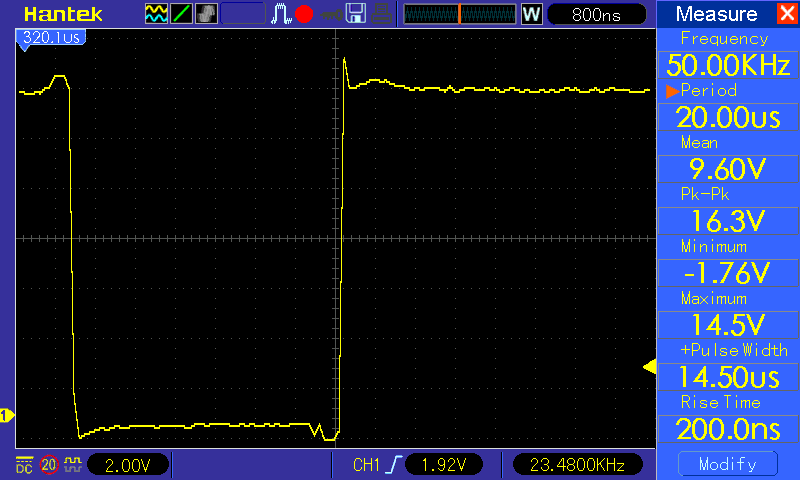
Task: Select the Rise Time measurement label
Action: coord(720,402)
